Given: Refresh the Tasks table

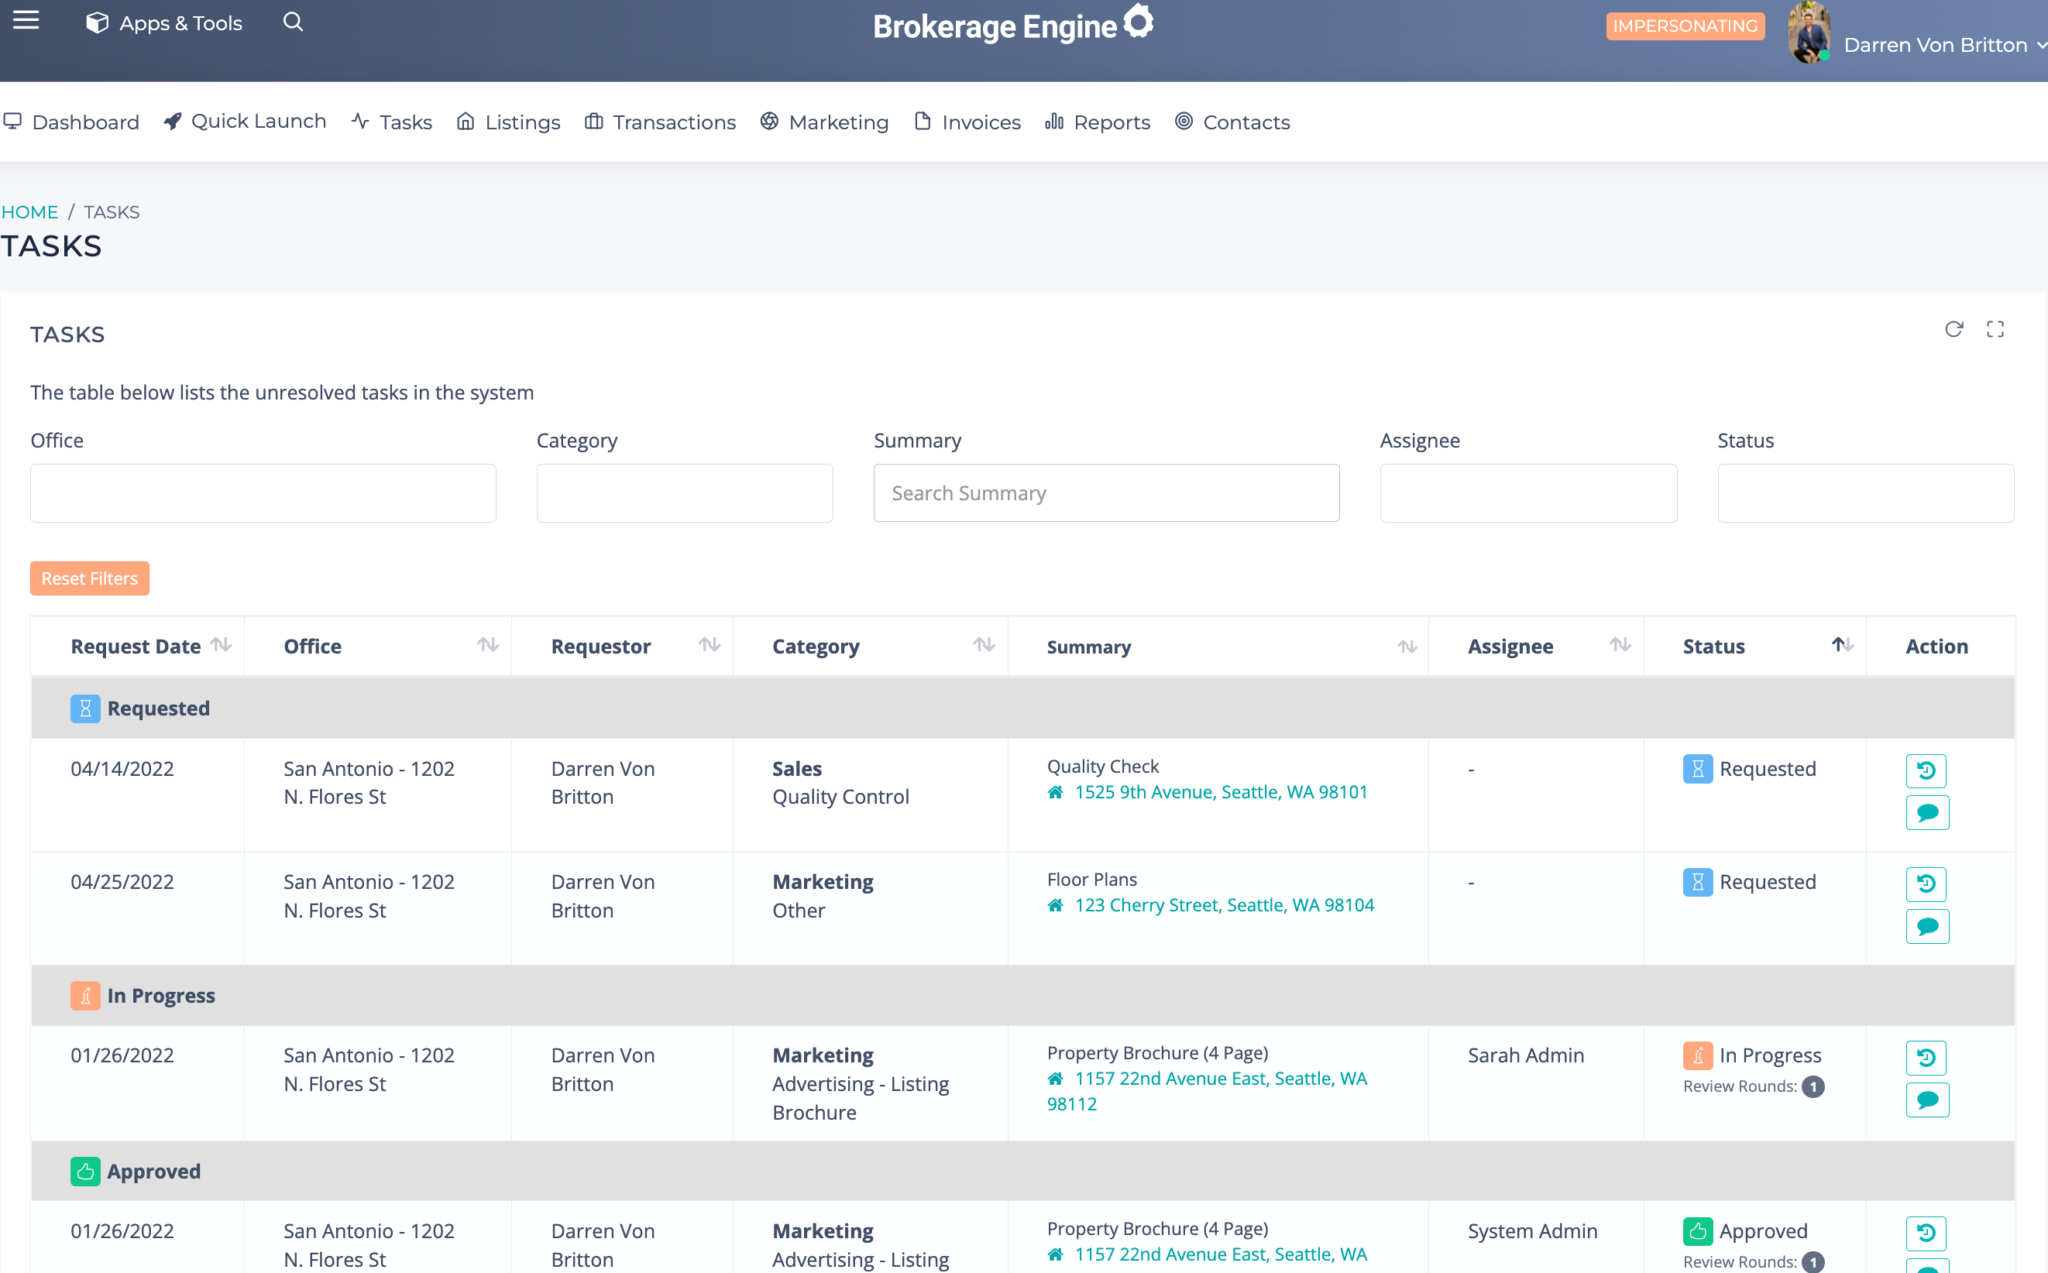Looking at the screenshot, I should coord(1955,329).
